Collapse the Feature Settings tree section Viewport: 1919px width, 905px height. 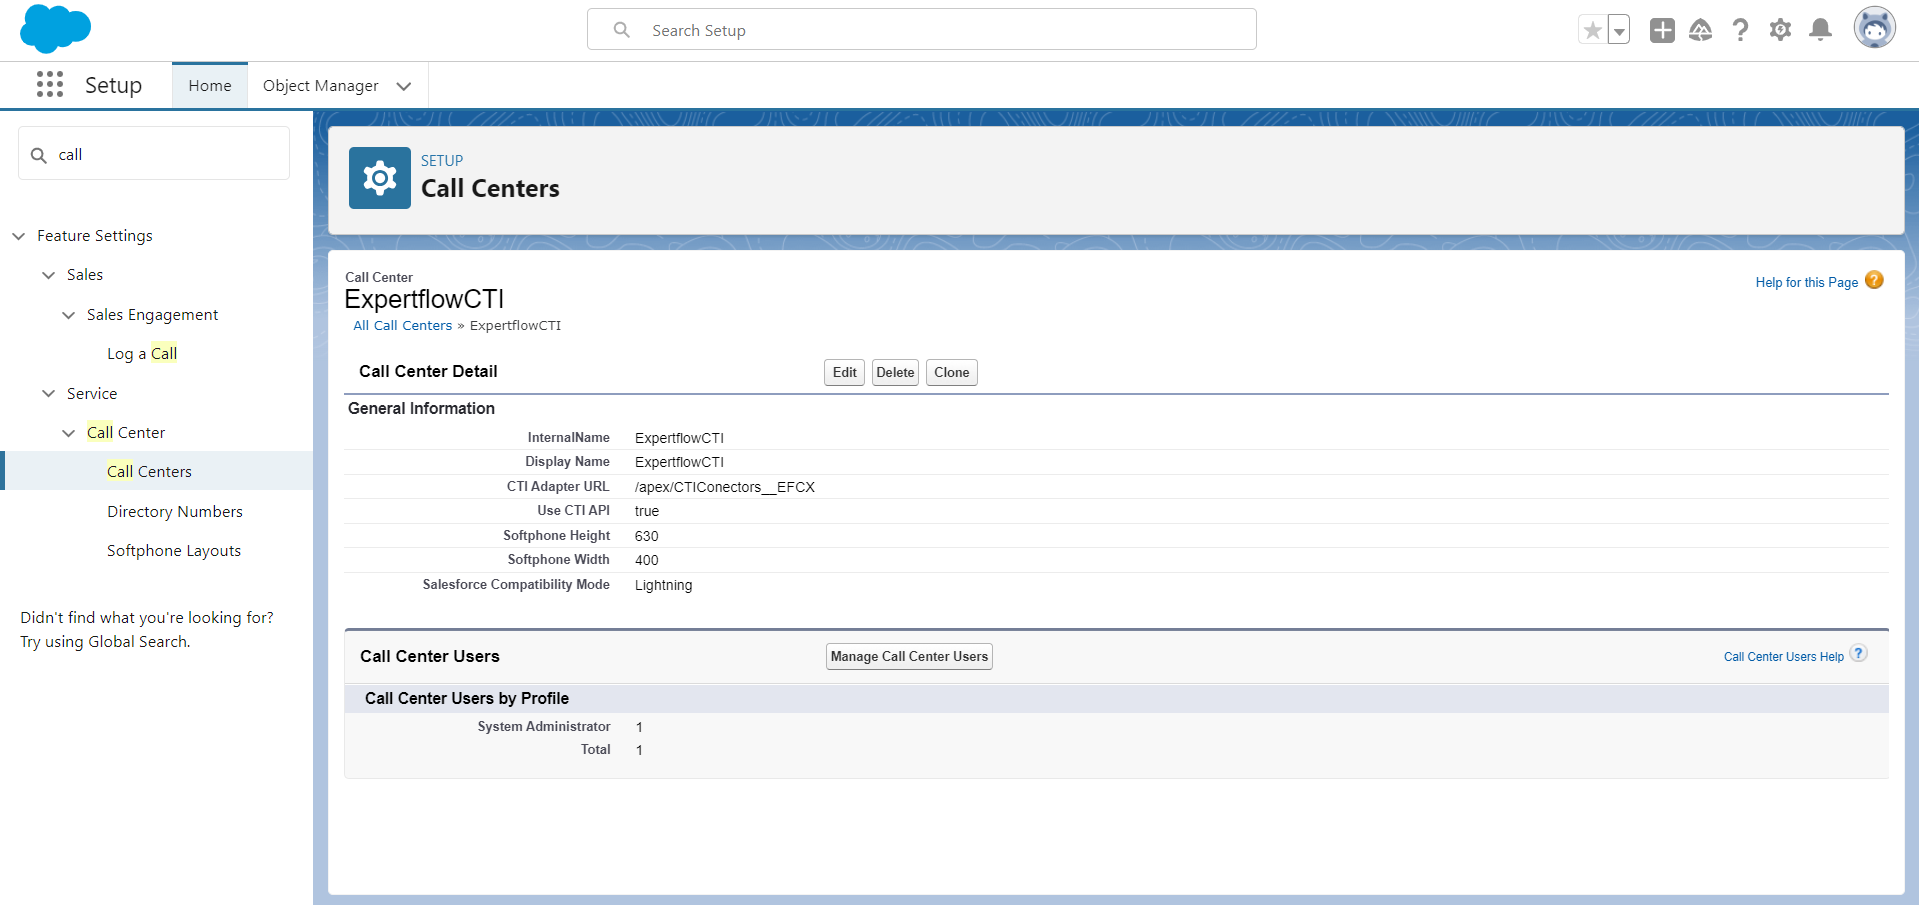[x=19, y=236]
